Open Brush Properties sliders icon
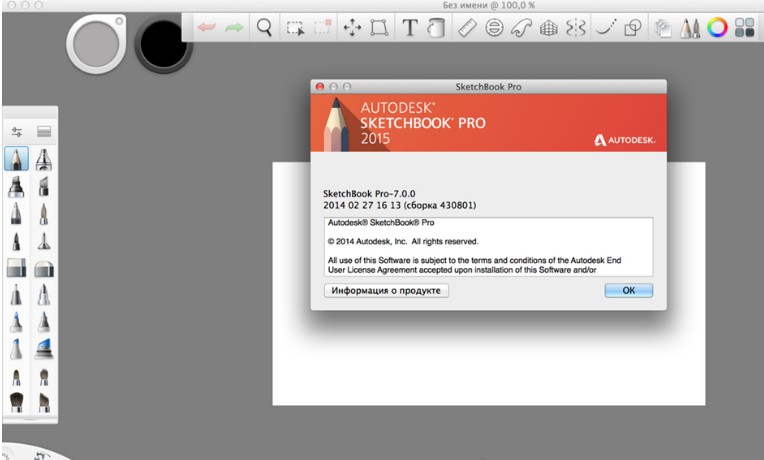Image resolution: width=764 pixels, height=460 pixels. click(17, 132)
